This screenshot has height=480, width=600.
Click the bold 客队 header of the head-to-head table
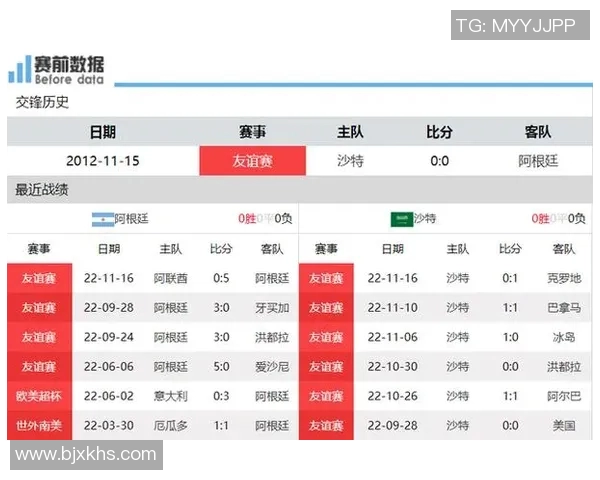coord(538,132)
